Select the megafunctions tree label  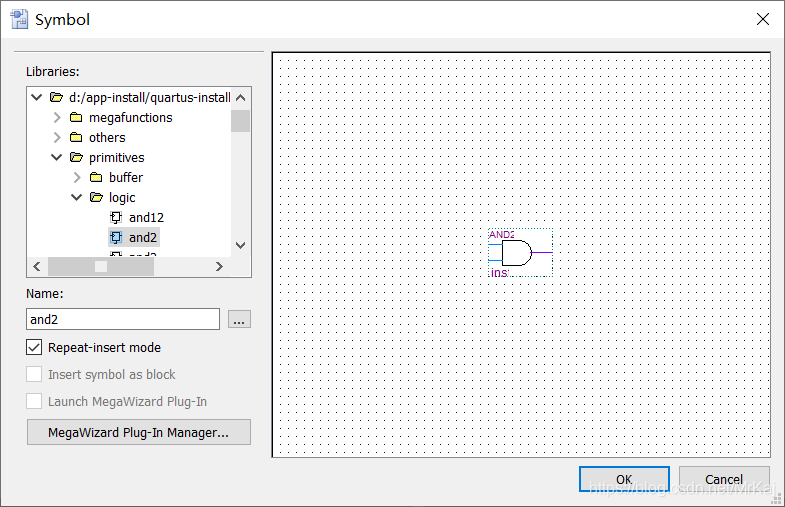coord(131,118)
